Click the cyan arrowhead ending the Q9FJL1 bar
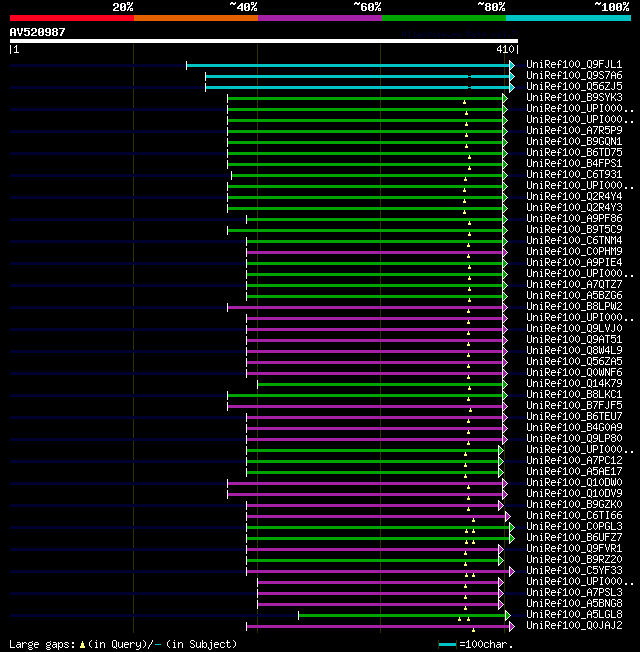 [512, 65]
